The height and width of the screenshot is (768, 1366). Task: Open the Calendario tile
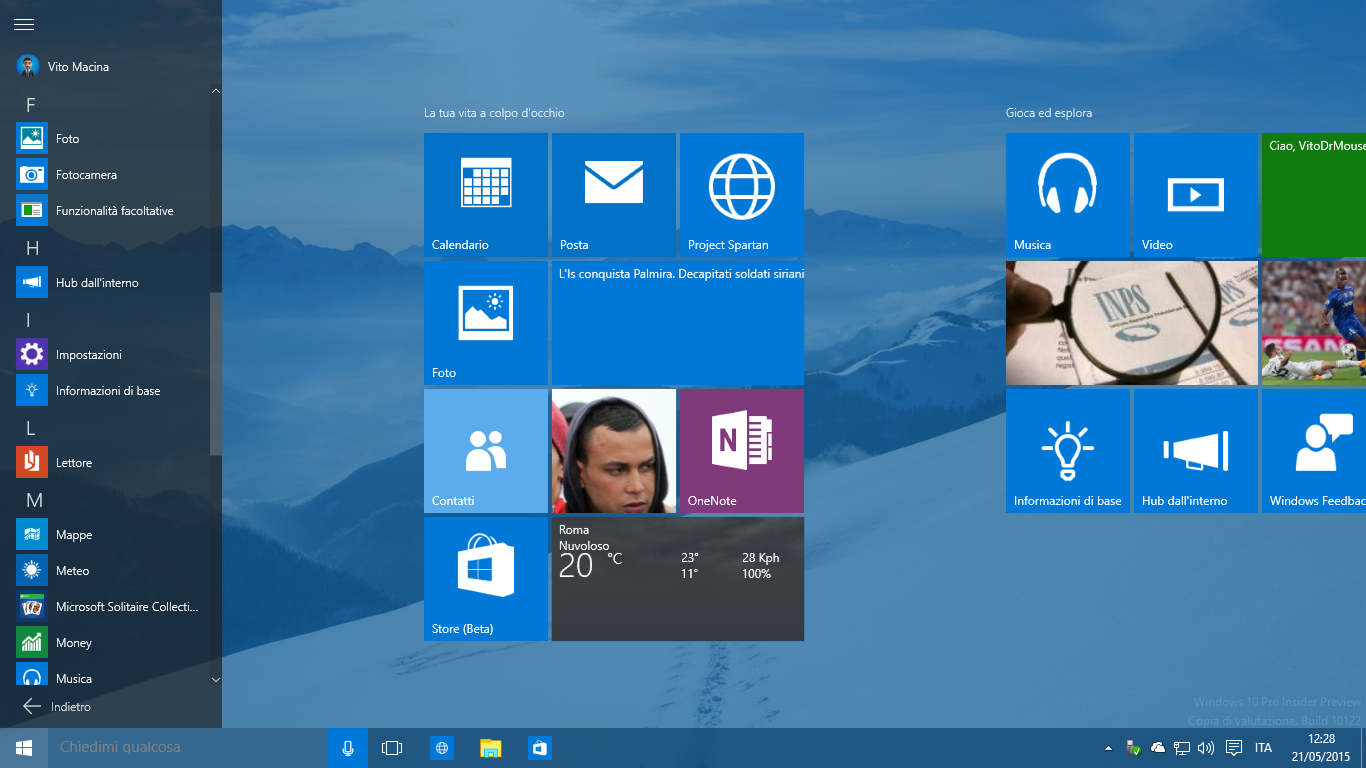486,195
